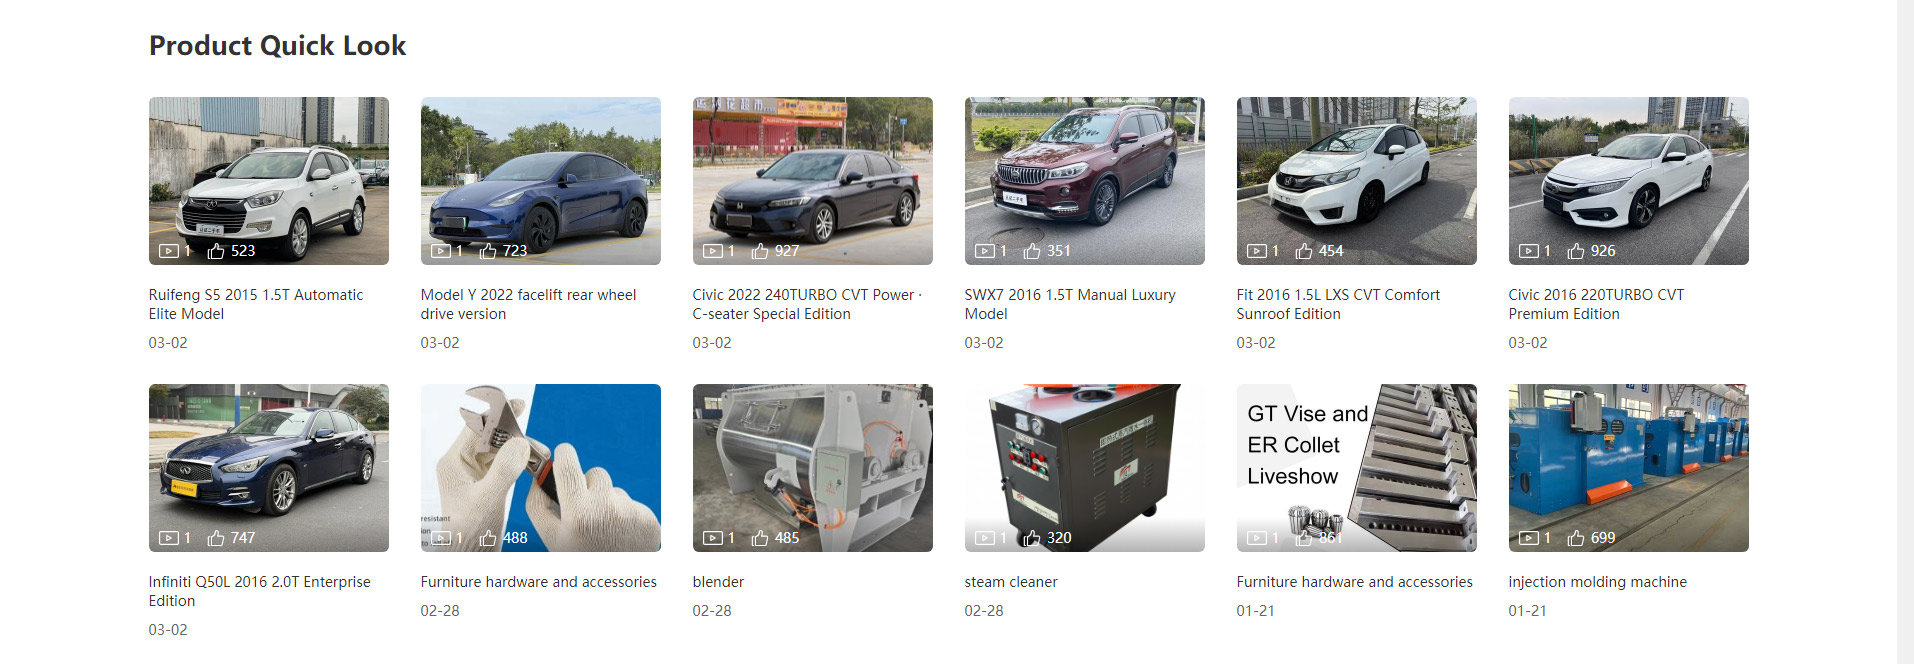Click the video icon on injection molding thumbnail
Screen dimensions: 1914x664
1529,538
